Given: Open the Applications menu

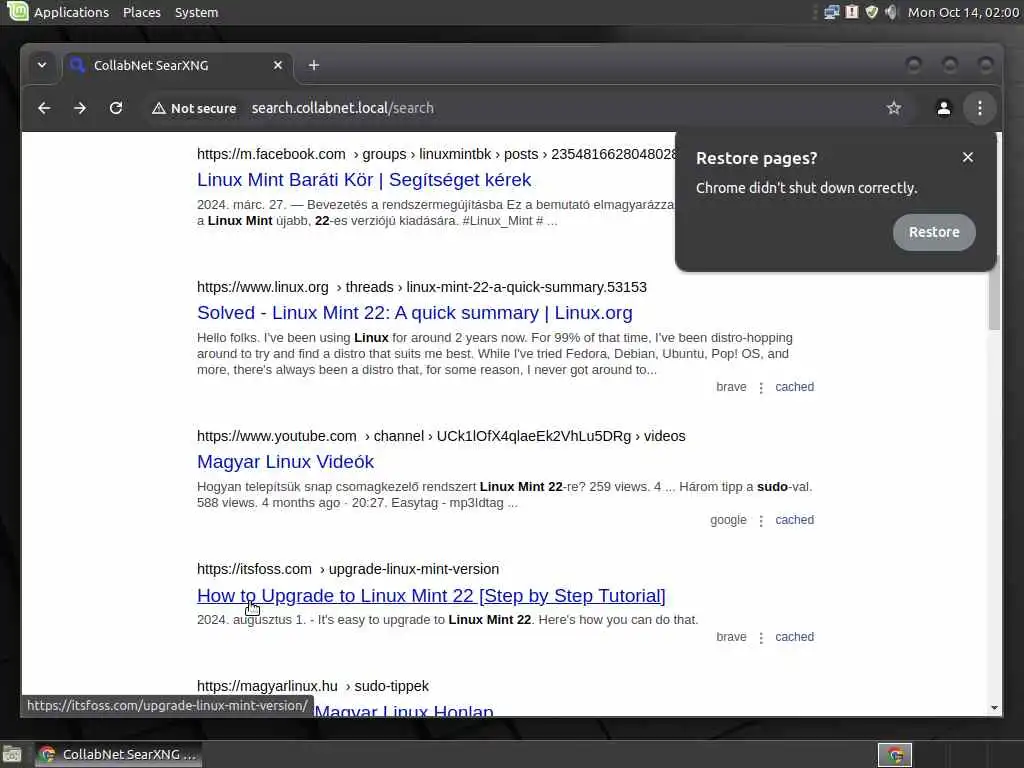Looking at the screenshot, I should (71, 12).
